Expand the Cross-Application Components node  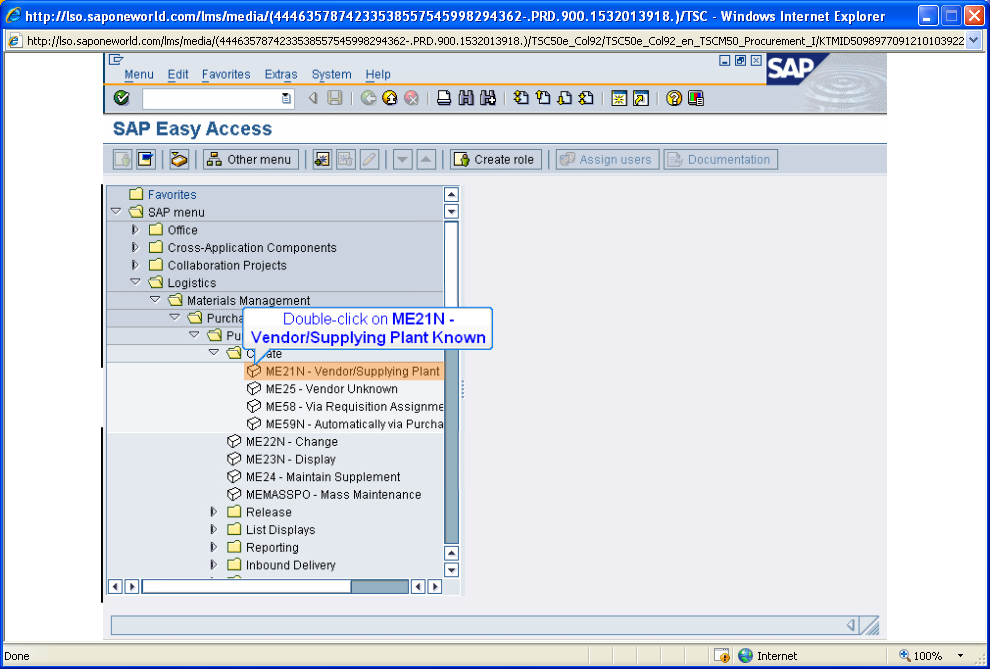134,247
